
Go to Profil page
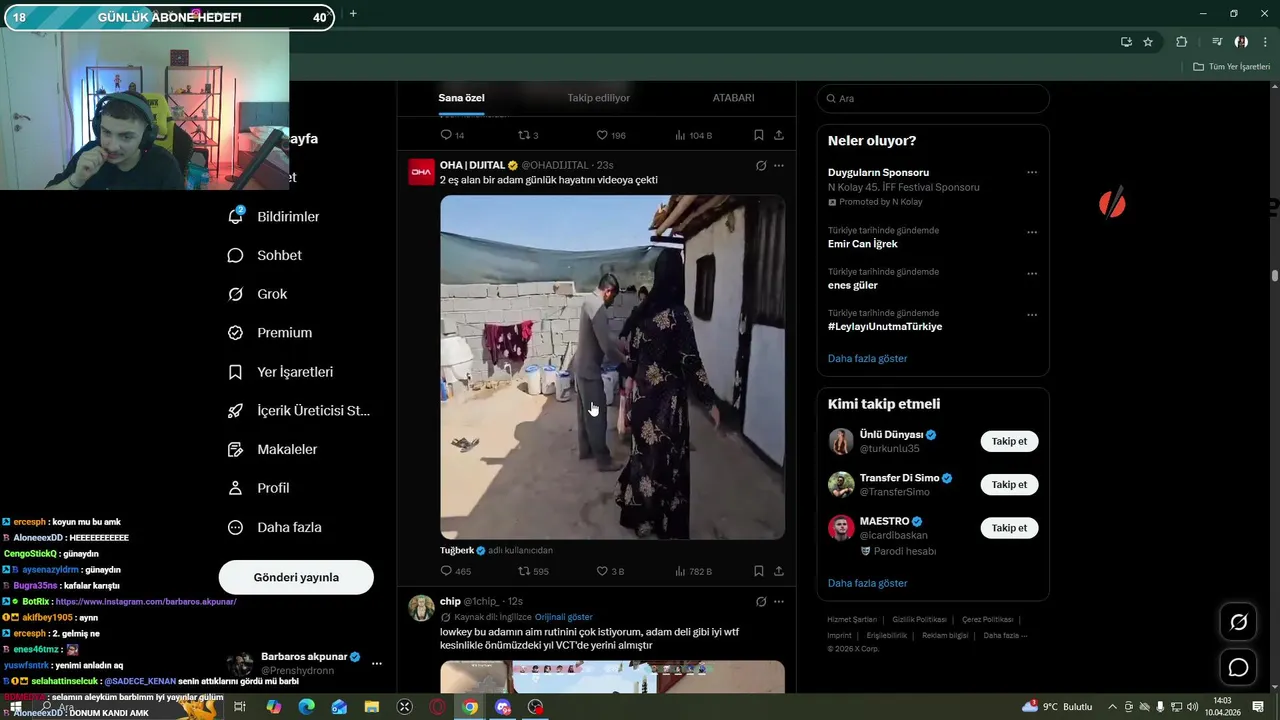(258, 488)
